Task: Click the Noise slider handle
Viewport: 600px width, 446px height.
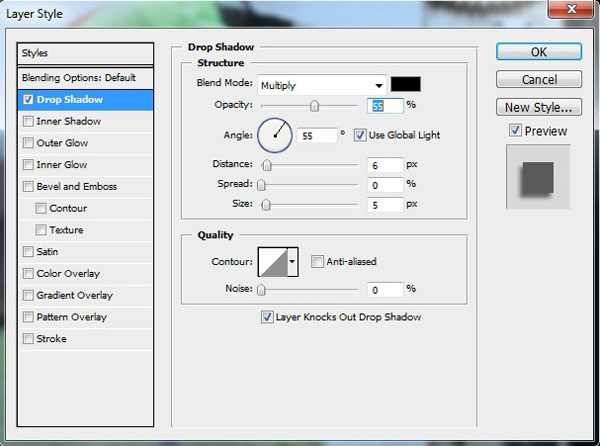Action: pos(261,290)
